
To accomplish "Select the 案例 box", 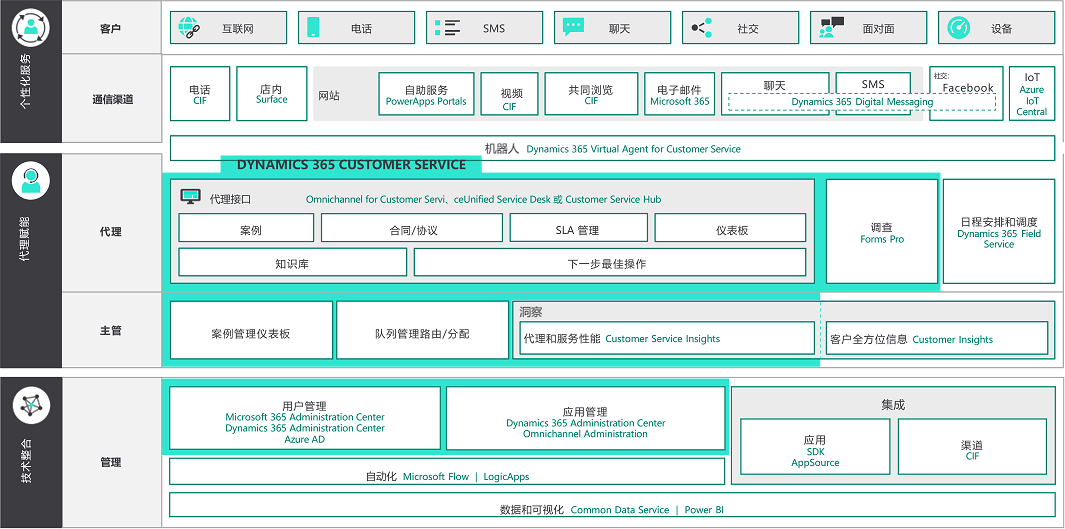I will [247, 227].
